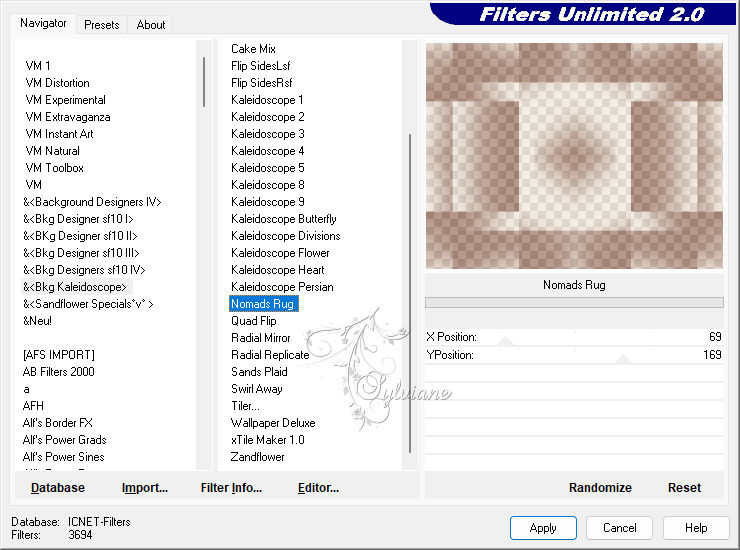740x550 pixels.
Task: Select the Navigator tab
Action: click(x=43, y=23)
